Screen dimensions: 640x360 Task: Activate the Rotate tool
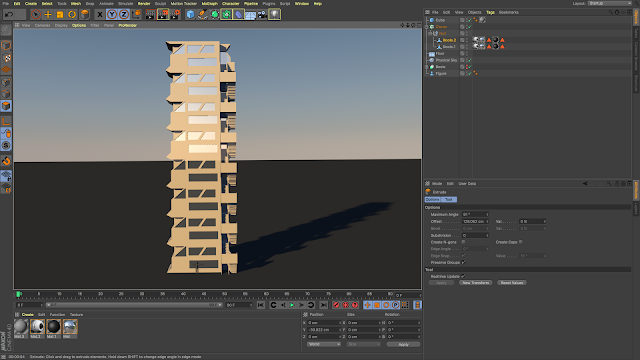72,14
